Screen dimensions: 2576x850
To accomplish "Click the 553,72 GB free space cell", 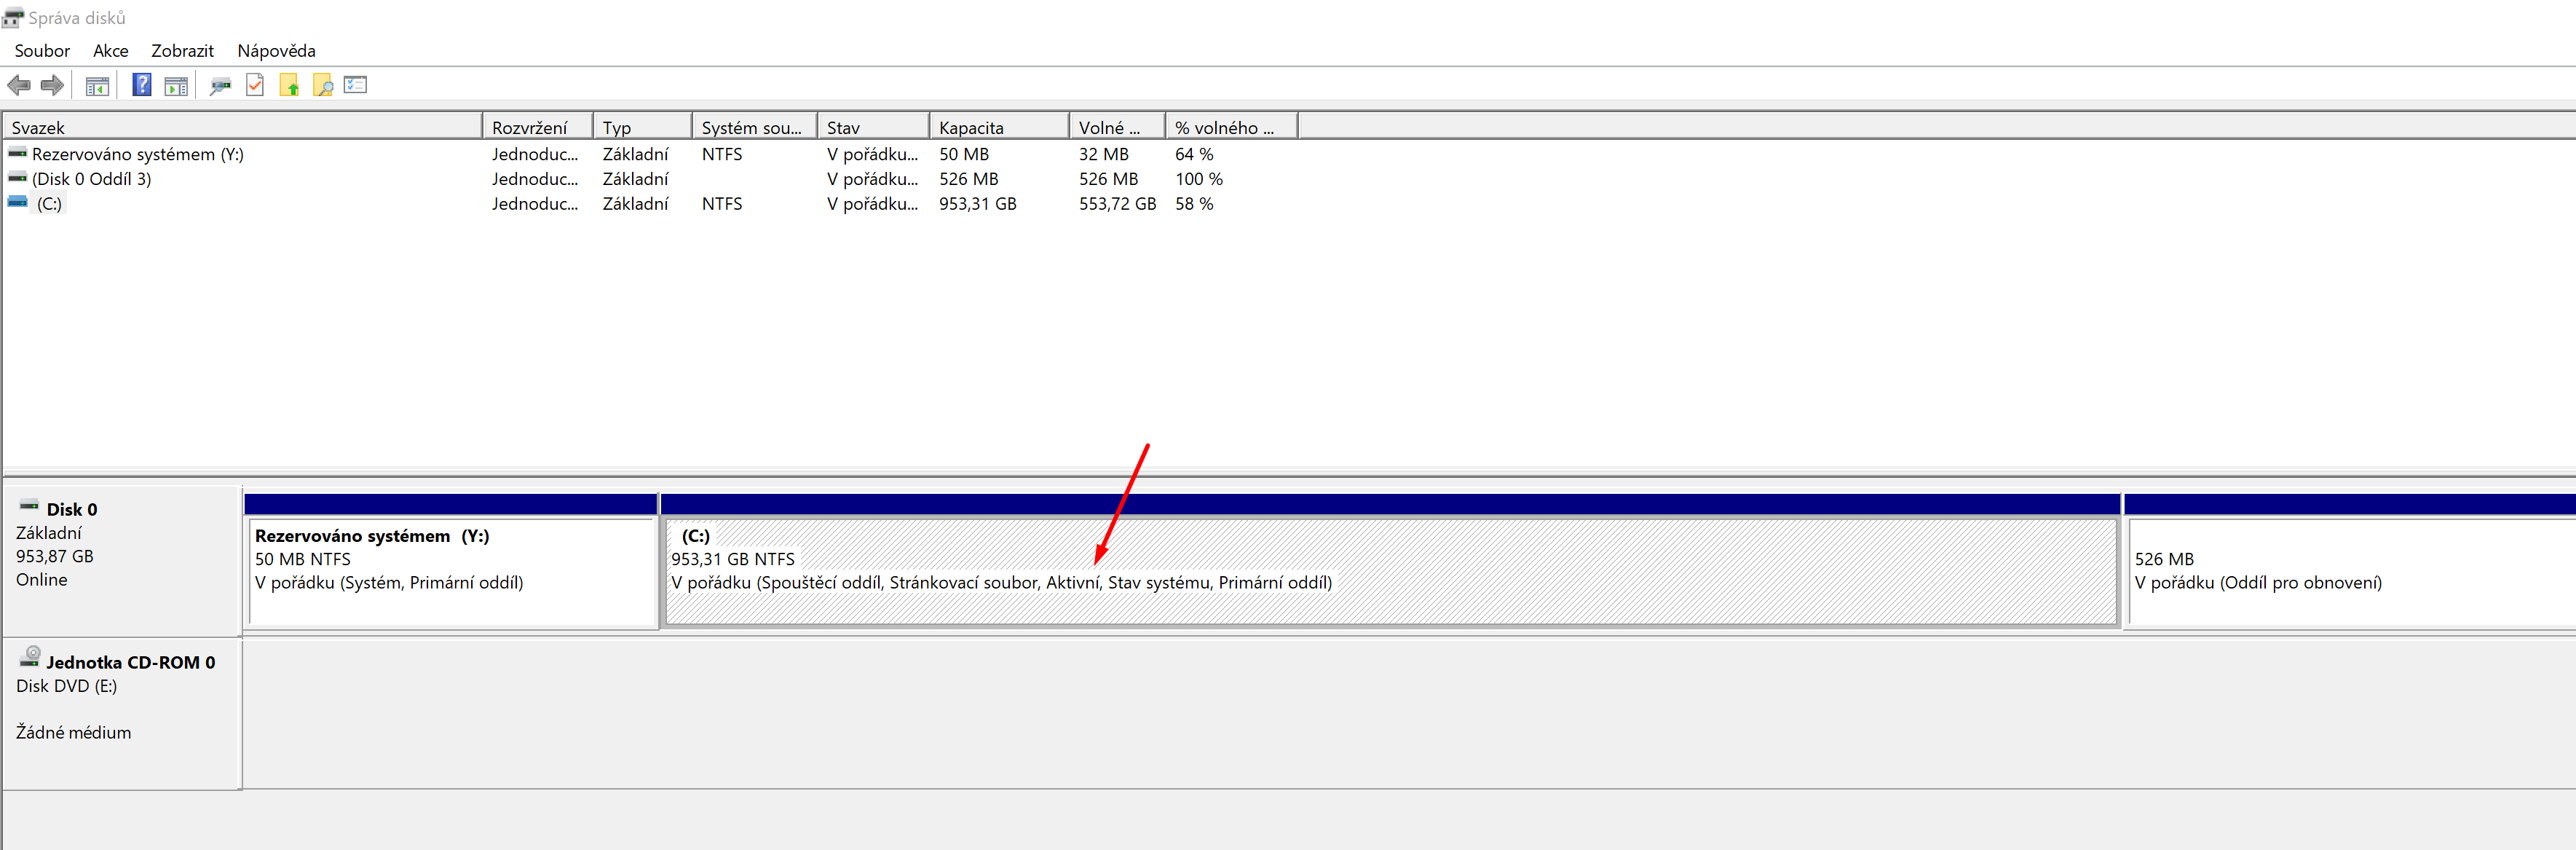I will pos(1118,204).
